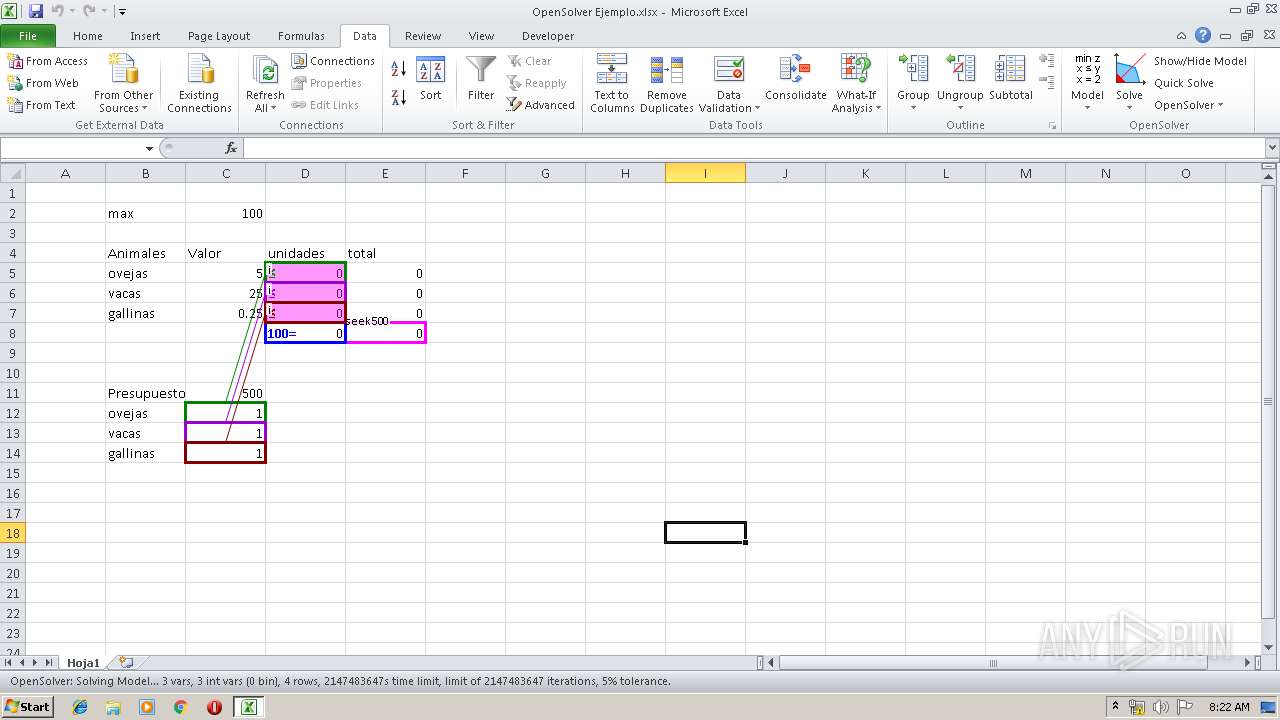This screenshot has height=720, width=1280.
Task: Click the From Access icon
Action: point(15,61)
